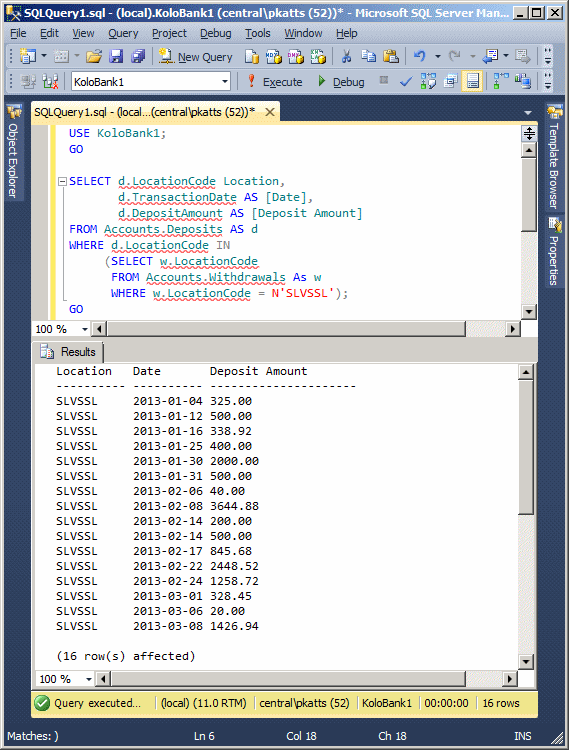The width and height of the screenshot is (569, 750).
Task: Click the Execute button
Action: 274,82
